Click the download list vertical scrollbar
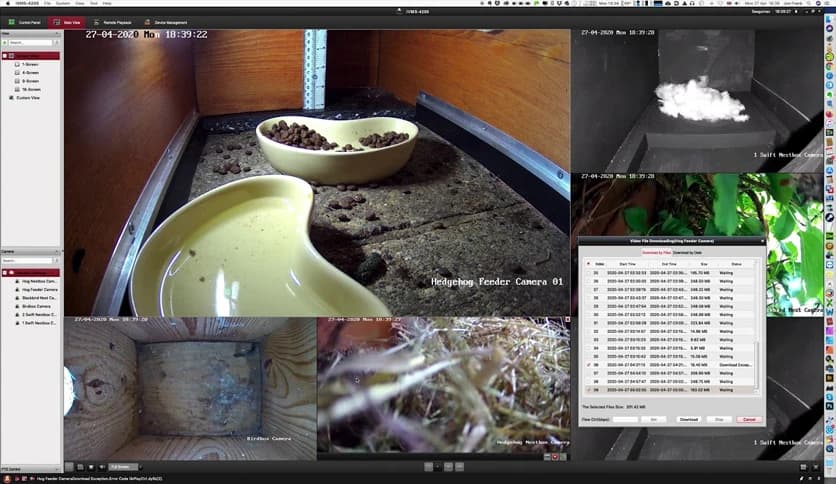 pyautogui.click(x=757, y=365)
